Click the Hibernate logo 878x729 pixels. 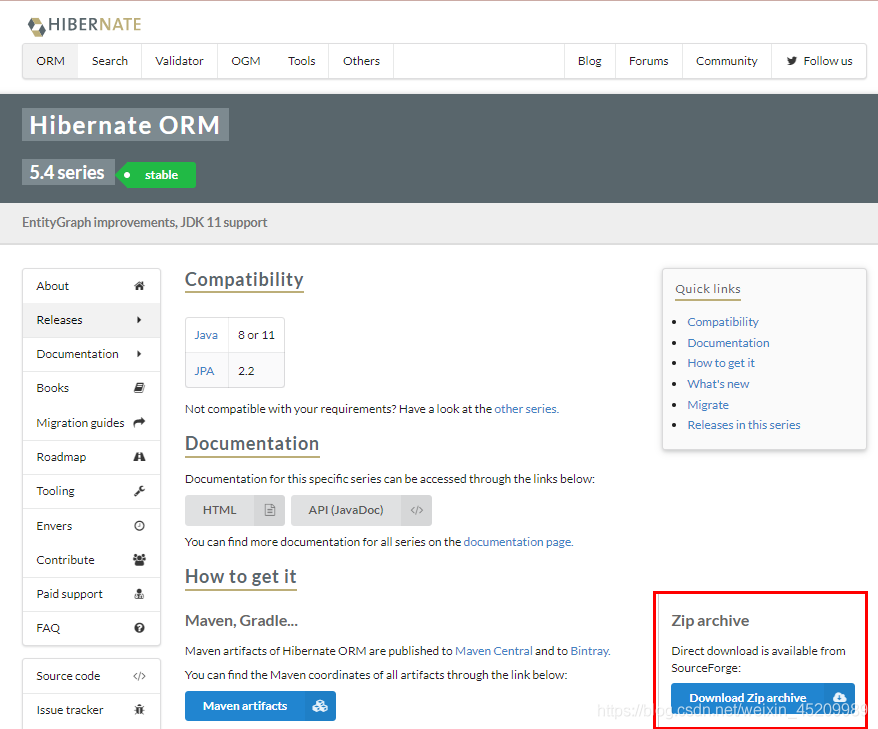click(x=85, y=26)
